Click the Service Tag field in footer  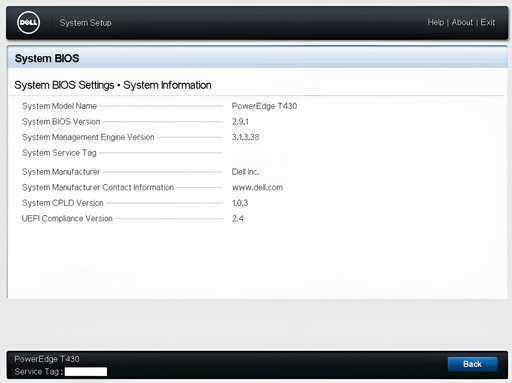tap(86, 372)
